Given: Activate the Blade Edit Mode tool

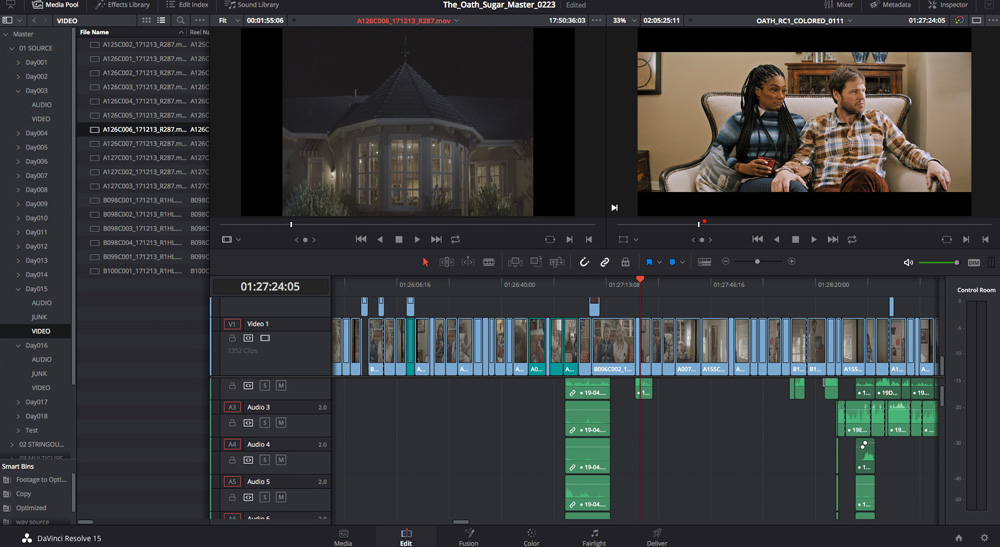Looking at the screenshot, I should pos(489,262).
